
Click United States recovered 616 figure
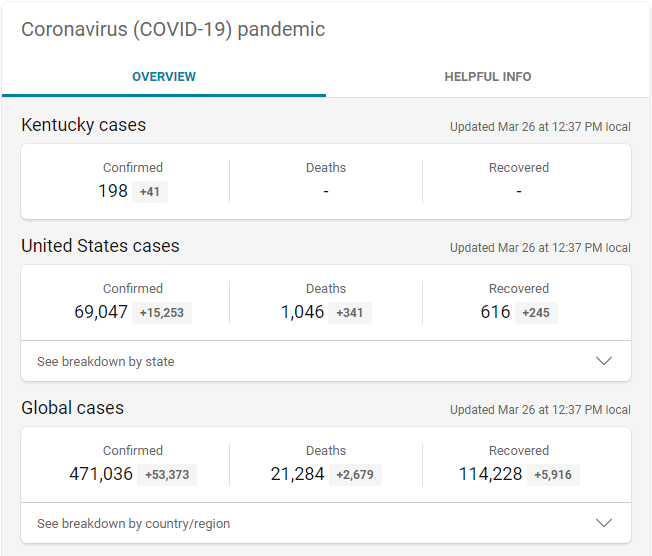(495, 312)
